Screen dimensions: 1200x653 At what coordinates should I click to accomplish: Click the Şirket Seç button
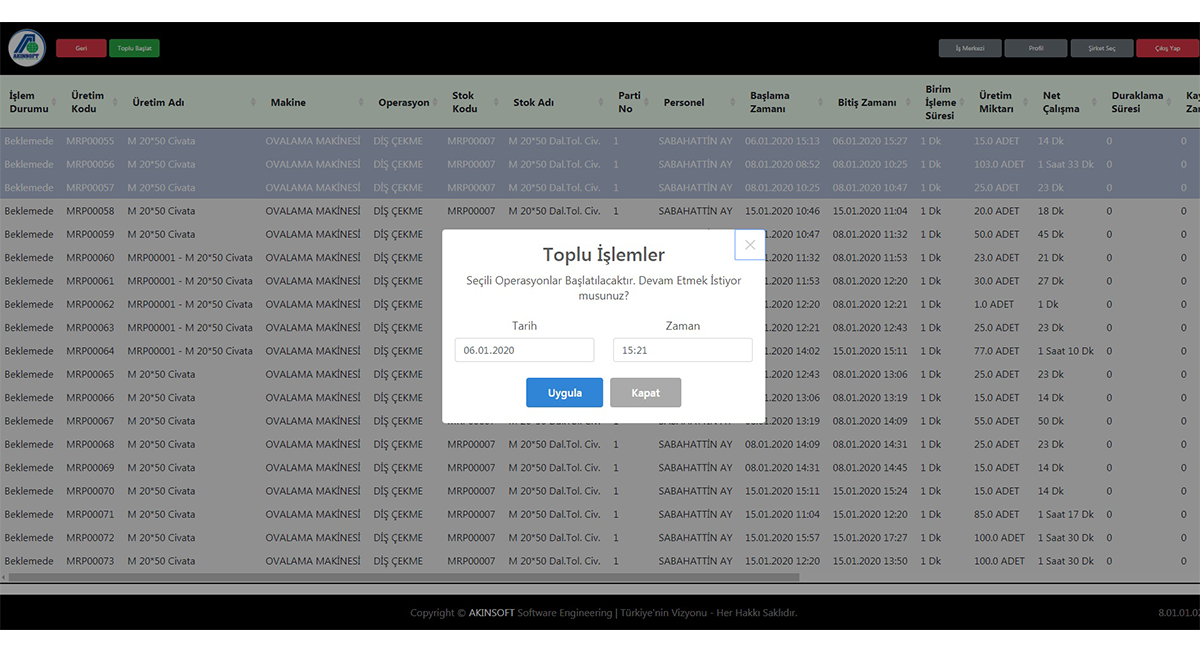[x=1101, y=48]
